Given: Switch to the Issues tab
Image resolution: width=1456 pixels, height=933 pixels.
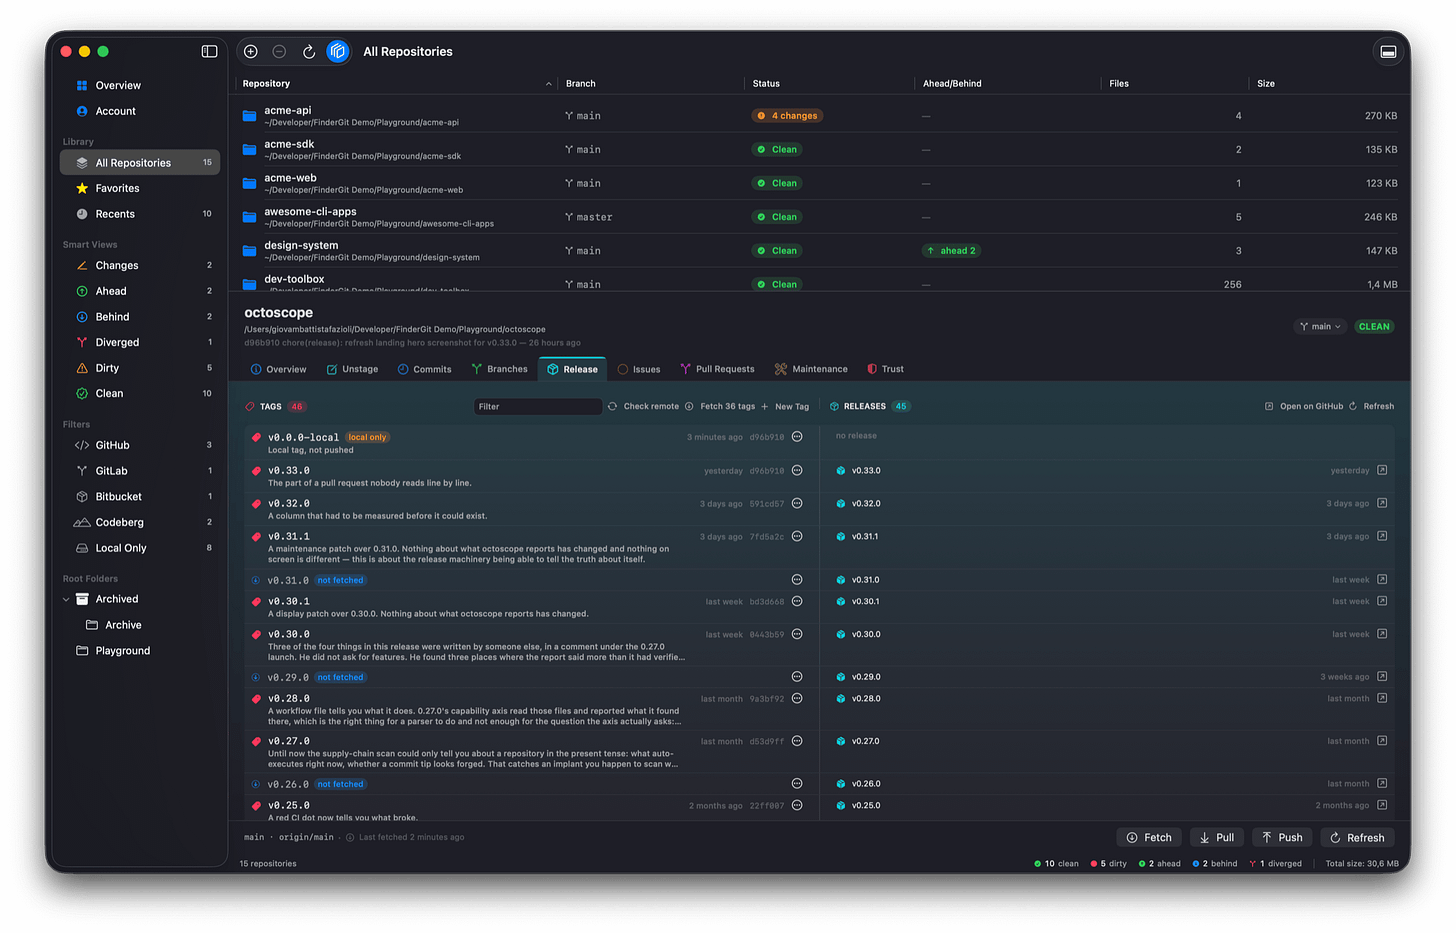Looking at the screenshot, I should [639, 369].
